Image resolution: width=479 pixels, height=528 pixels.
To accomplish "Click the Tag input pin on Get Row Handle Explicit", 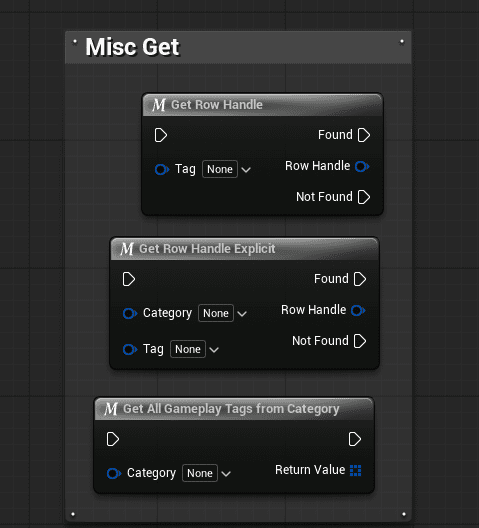I will coord(130,350).
